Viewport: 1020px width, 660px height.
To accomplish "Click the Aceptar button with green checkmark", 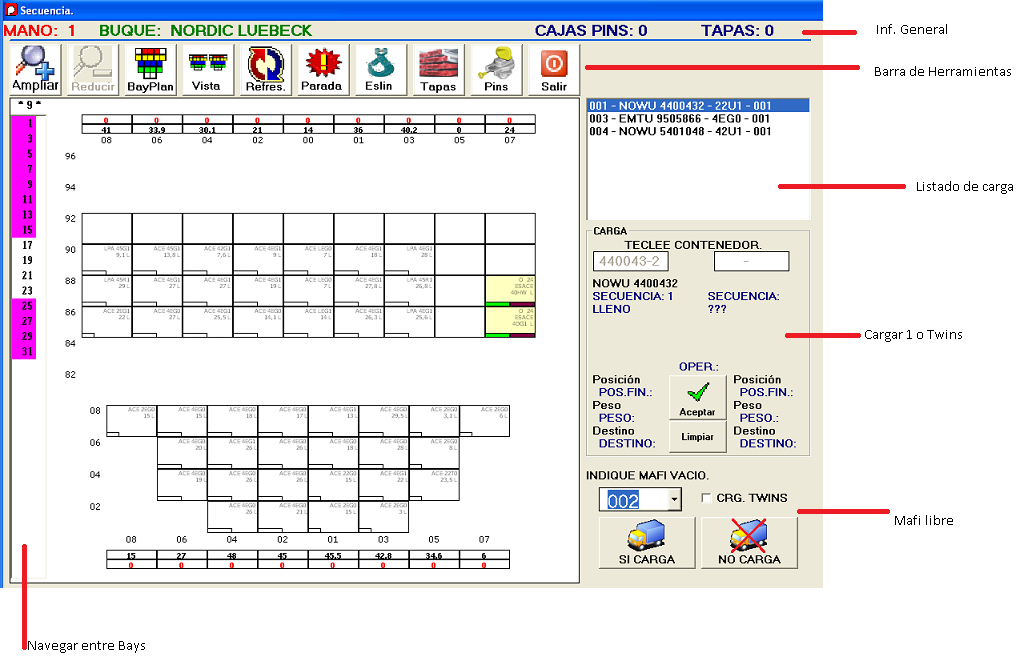I will click(x=697, y=399).
